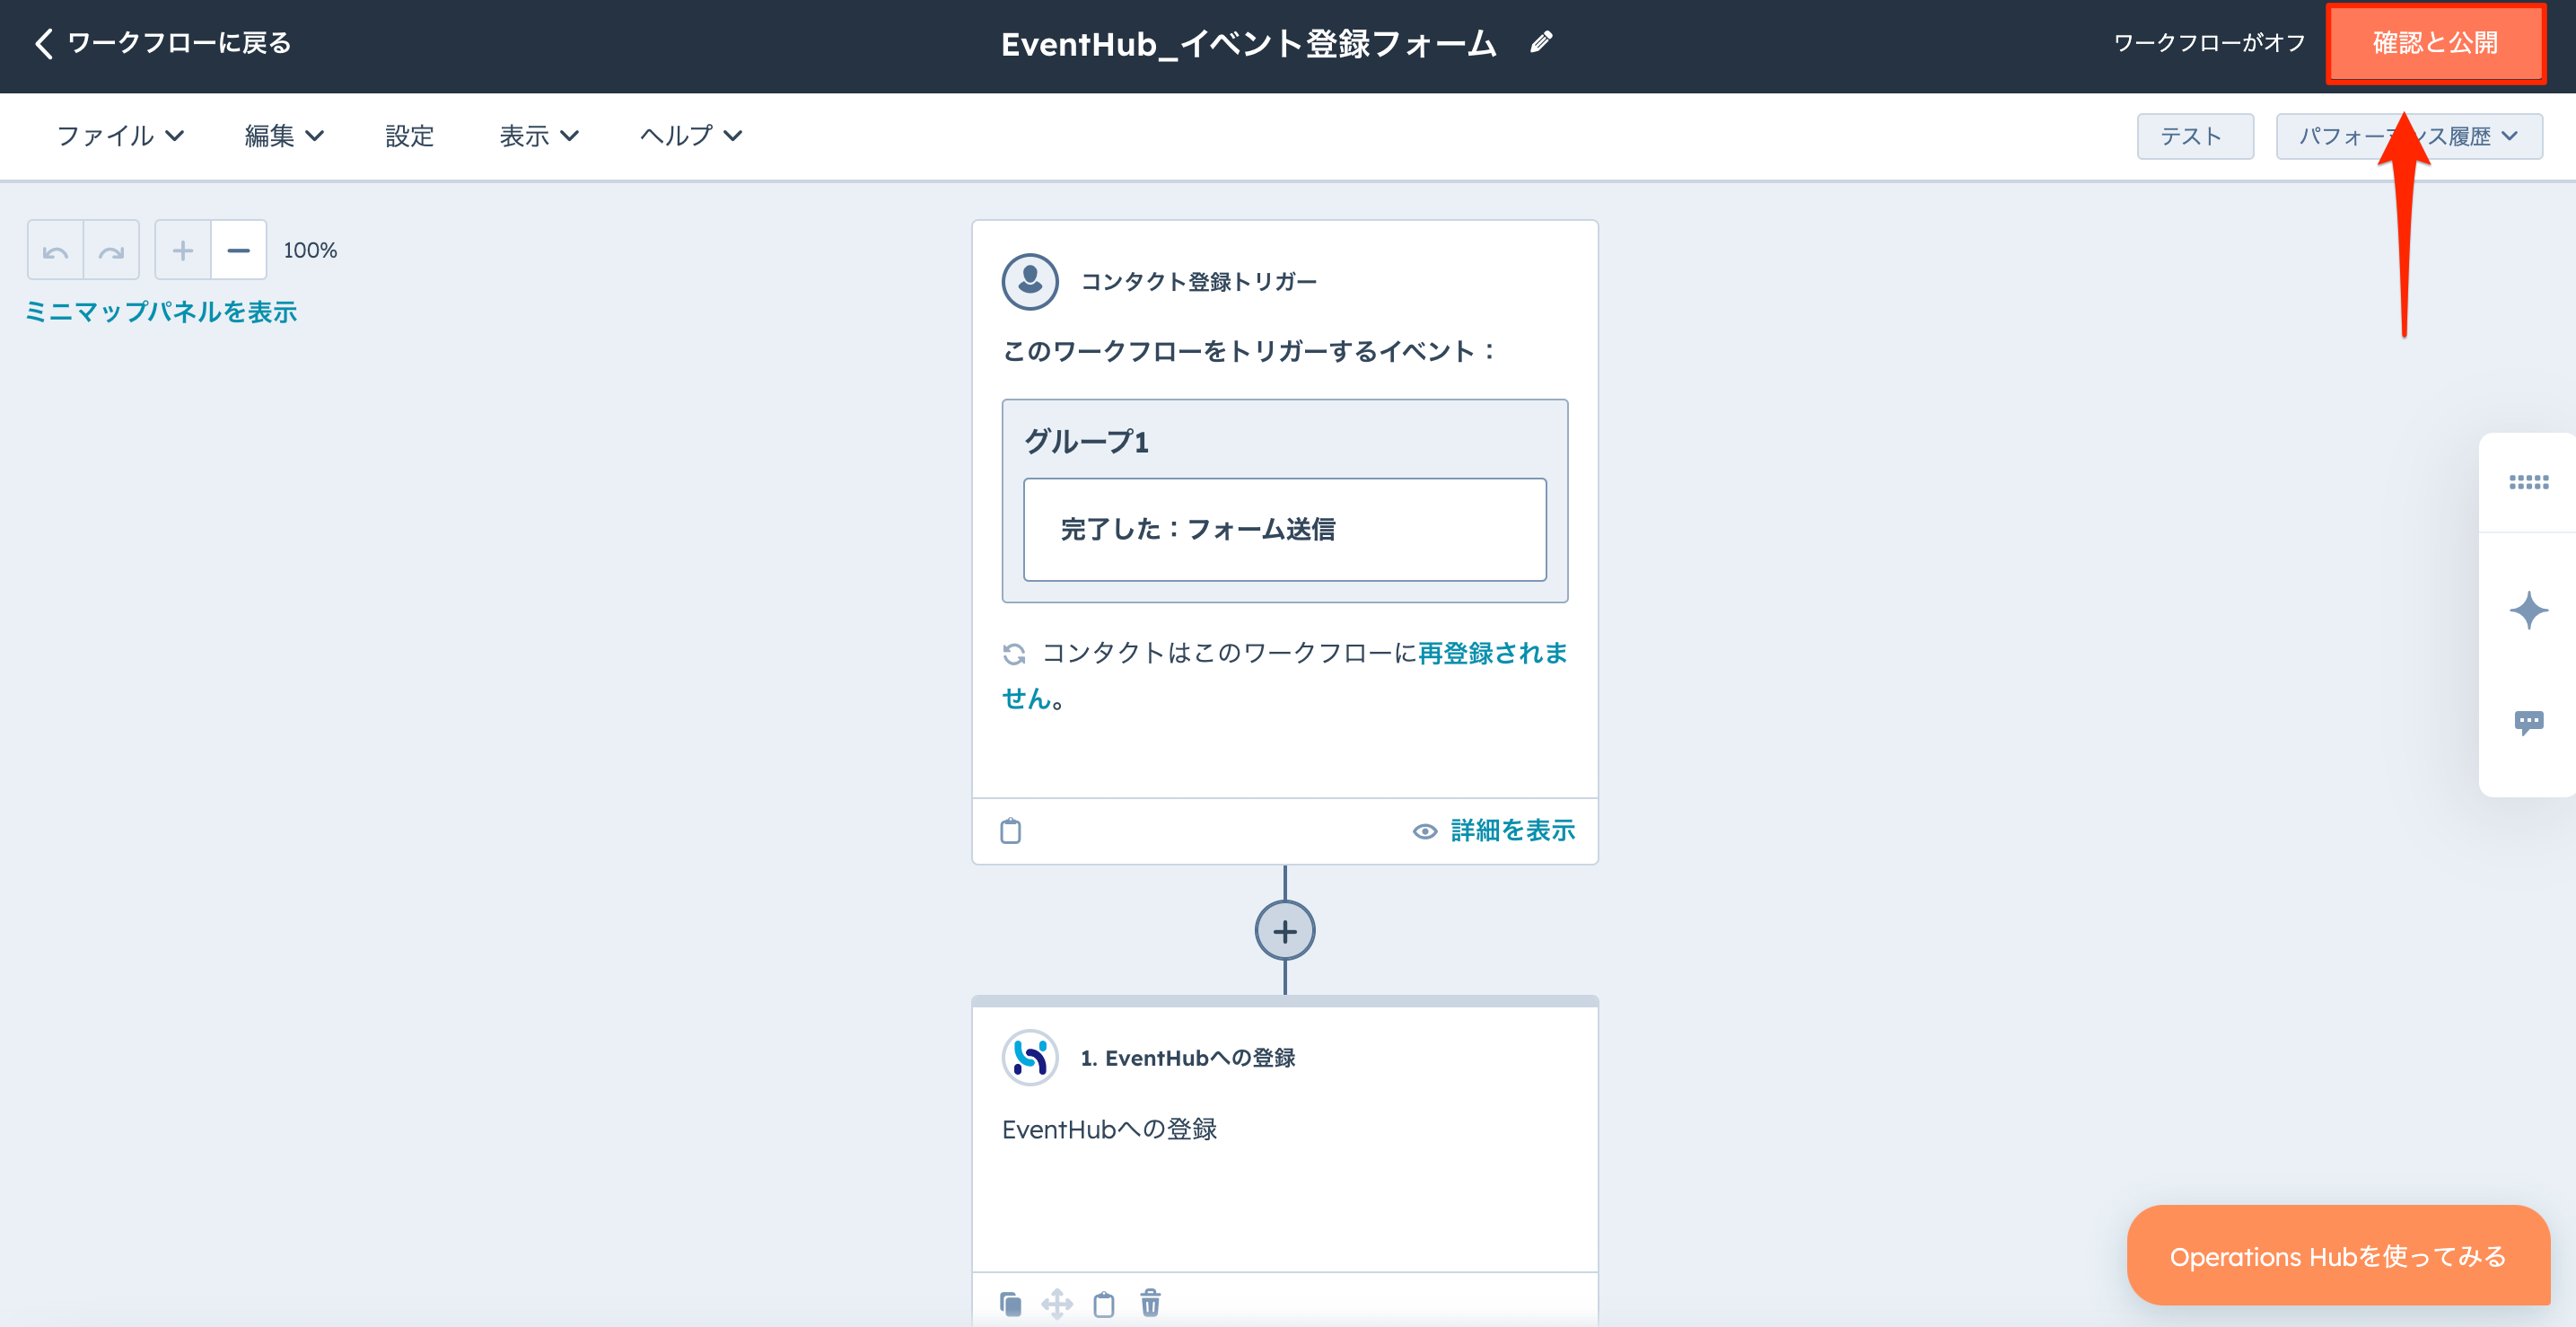Image resolution: width=2576 pixels, height=1327 pixels.
Task: Expand the パフォーマンス履歴 dropdown
Action: click(x=2409, y=136)
